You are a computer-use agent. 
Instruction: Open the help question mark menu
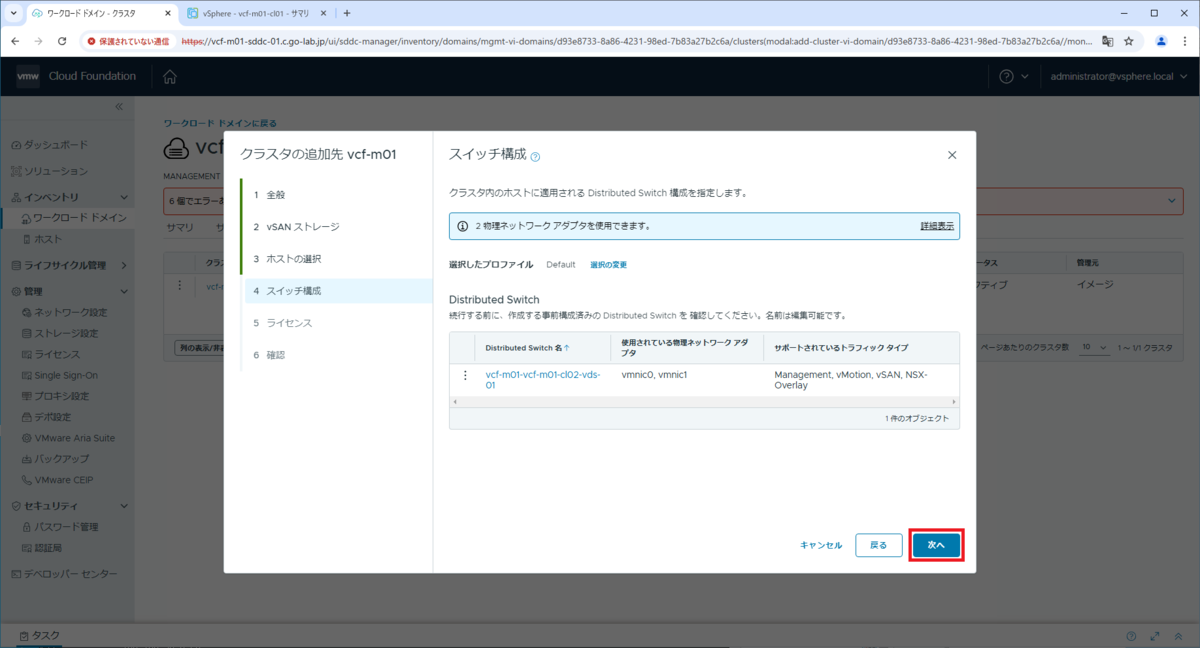coord(1013,77)
